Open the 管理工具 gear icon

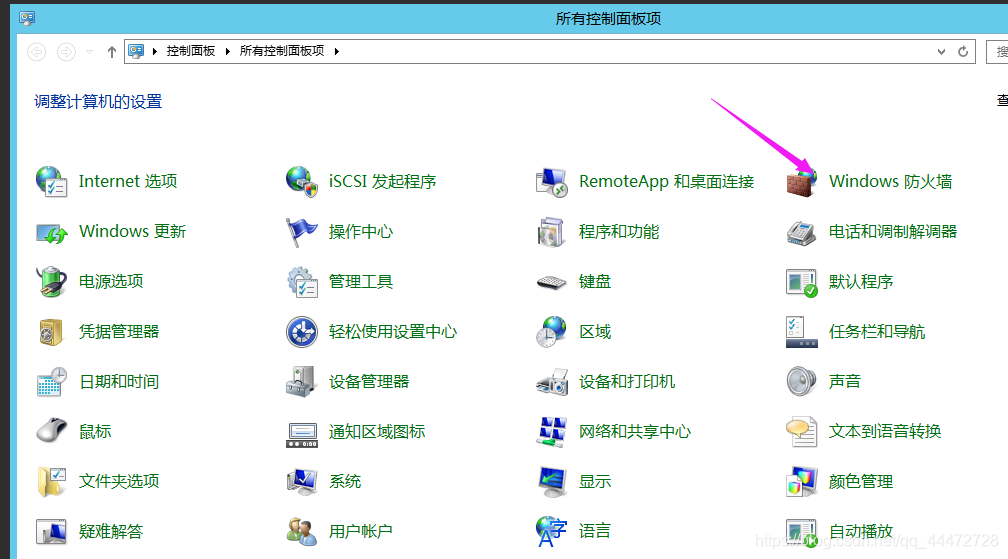[x=302, y=282]
